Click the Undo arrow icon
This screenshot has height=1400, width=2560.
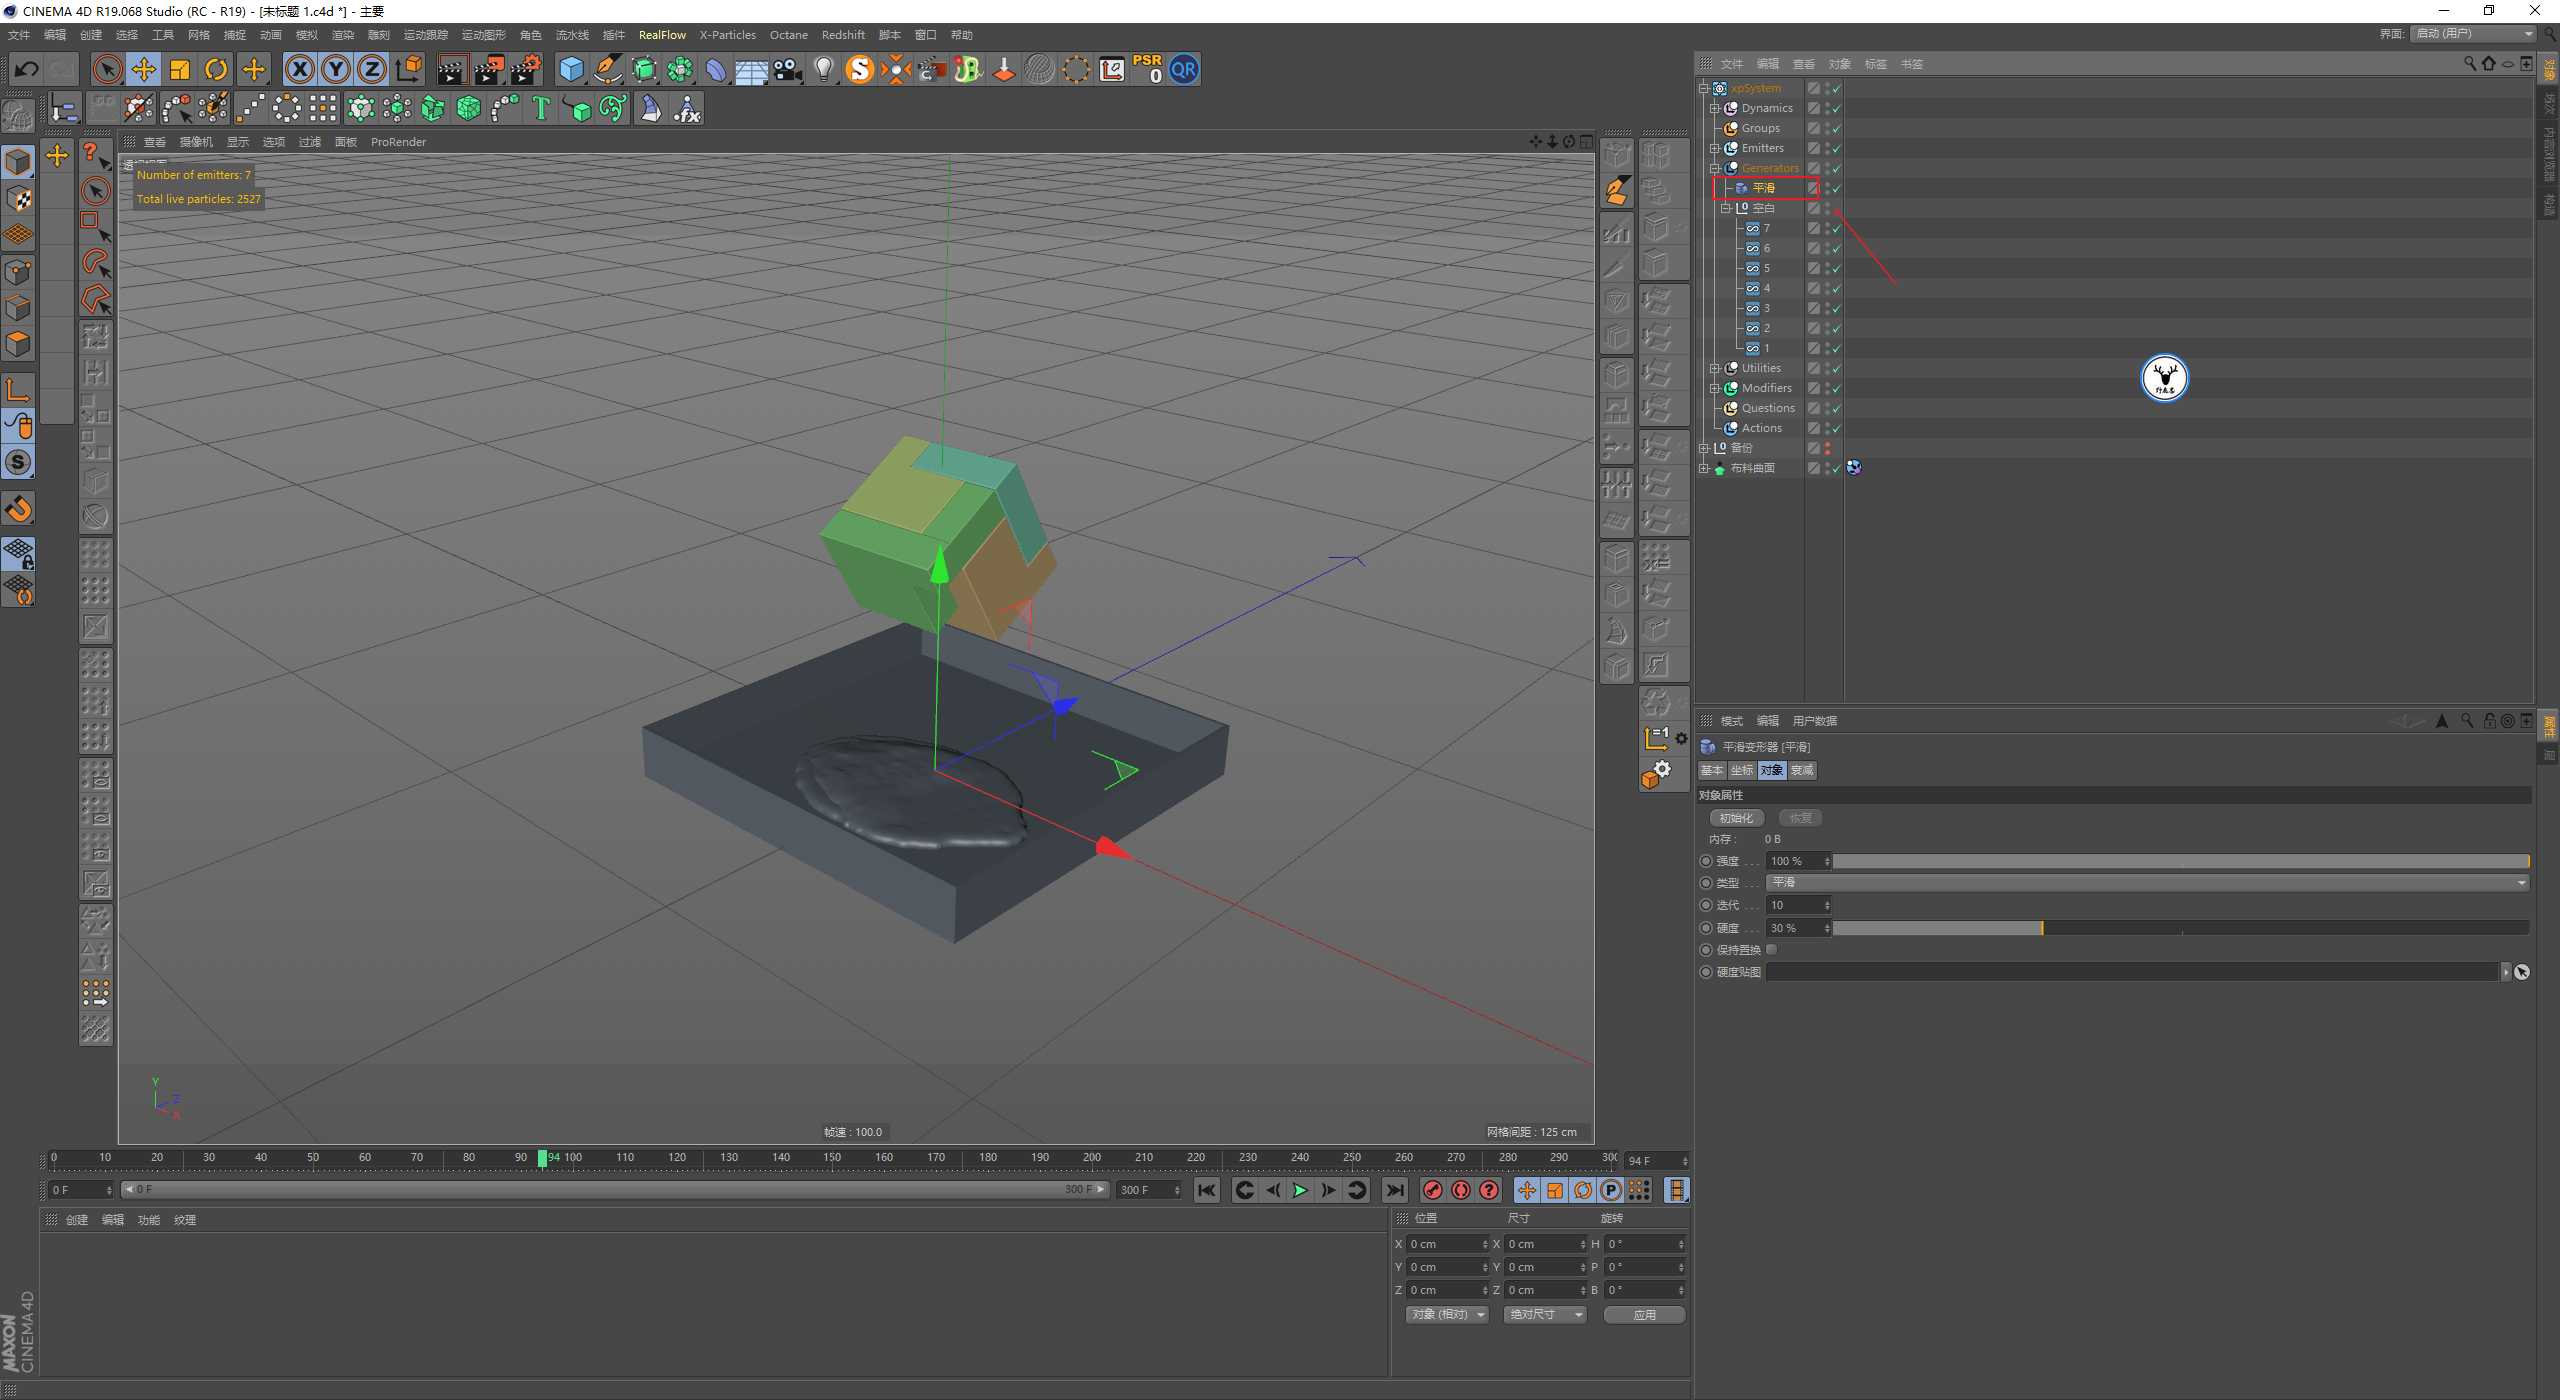point(27,69)
